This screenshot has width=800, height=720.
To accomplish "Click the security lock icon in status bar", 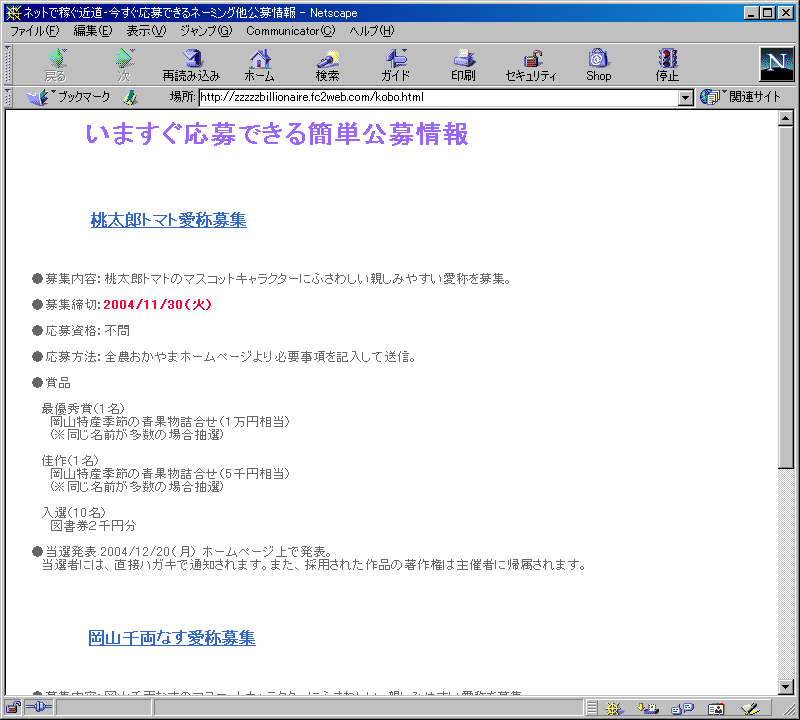I will tap(13, 708).
